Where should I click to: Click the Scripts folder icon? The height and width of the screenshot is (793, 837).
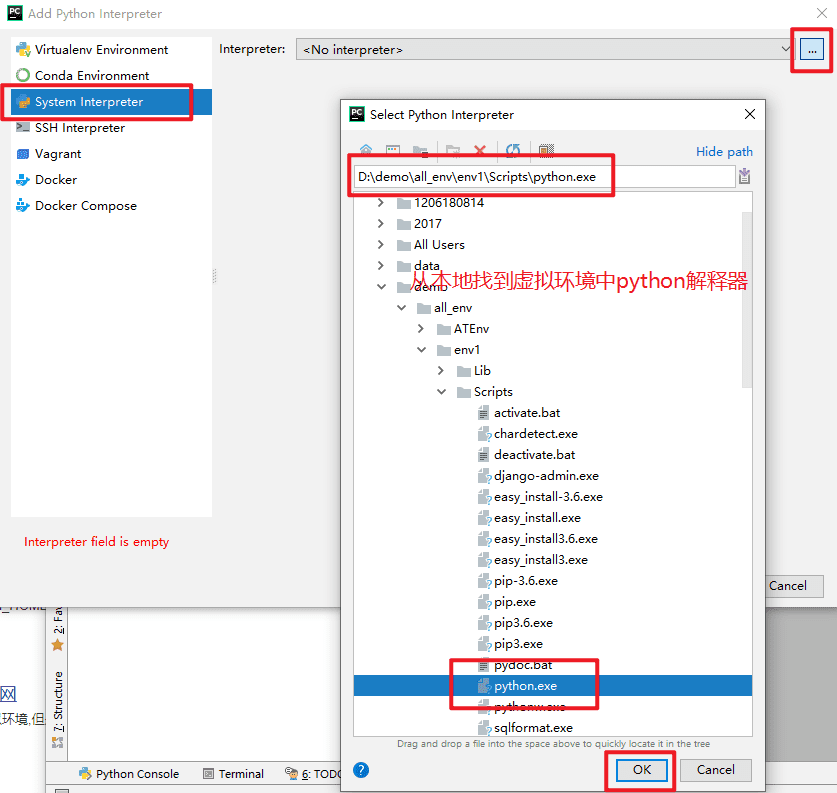pyautogui.click(x=463, y=392)
